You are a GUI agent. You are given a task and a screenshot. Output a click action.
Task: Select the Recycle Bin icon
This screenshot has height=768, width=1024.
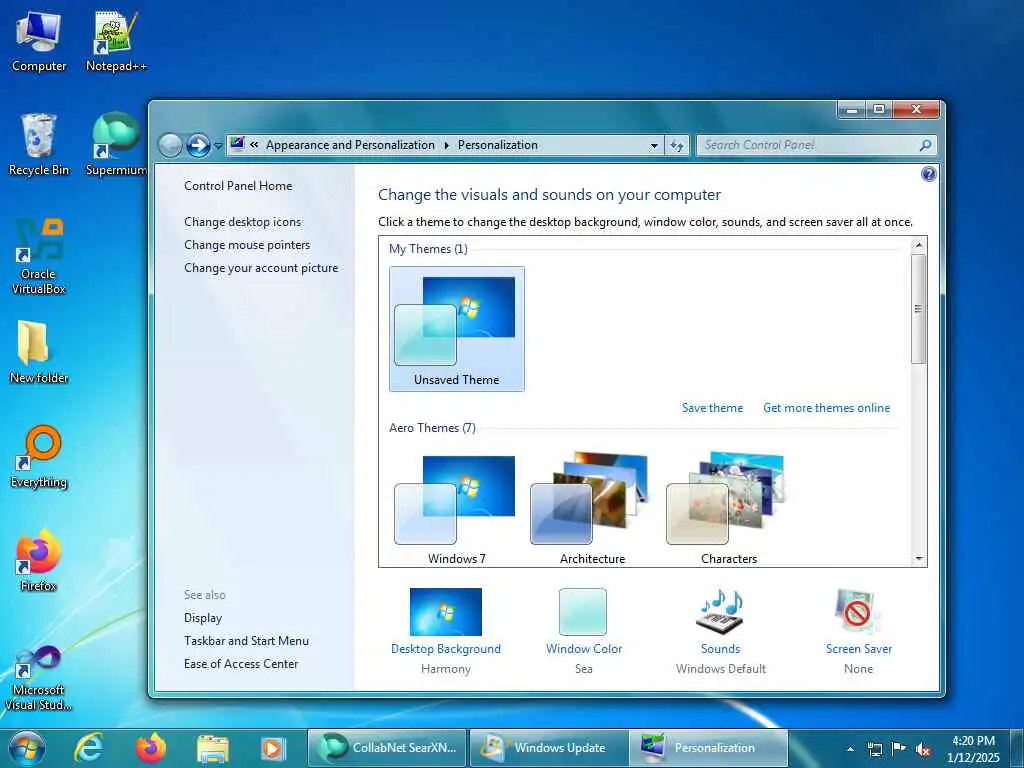coord(39,145)
